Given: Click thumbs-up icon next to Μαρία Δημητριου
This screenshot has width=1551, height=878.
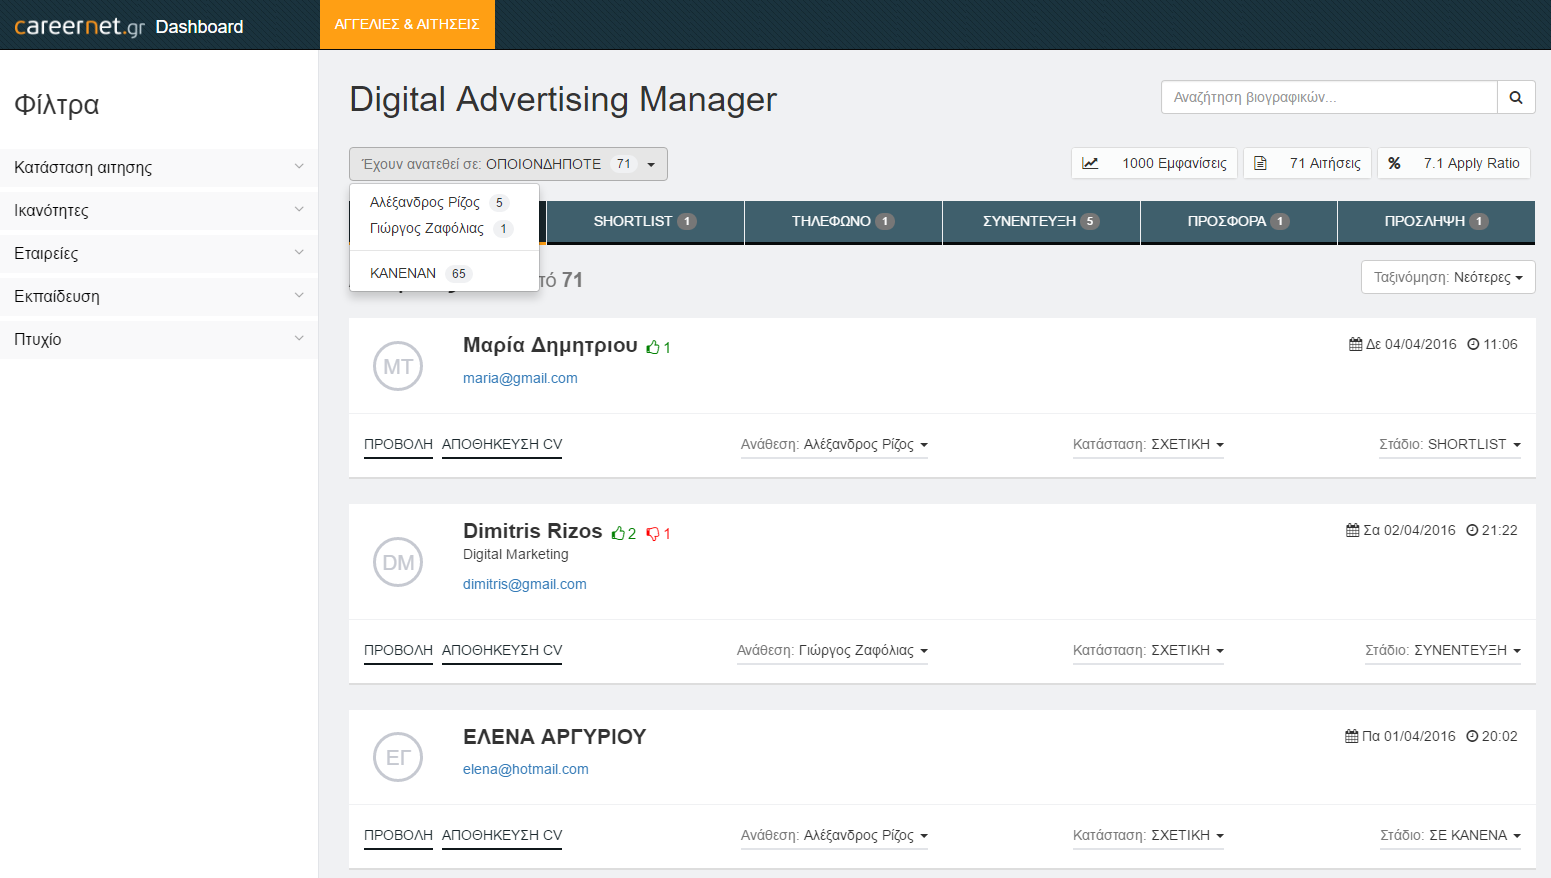Looking at the screenshot, I should point(653,347).
